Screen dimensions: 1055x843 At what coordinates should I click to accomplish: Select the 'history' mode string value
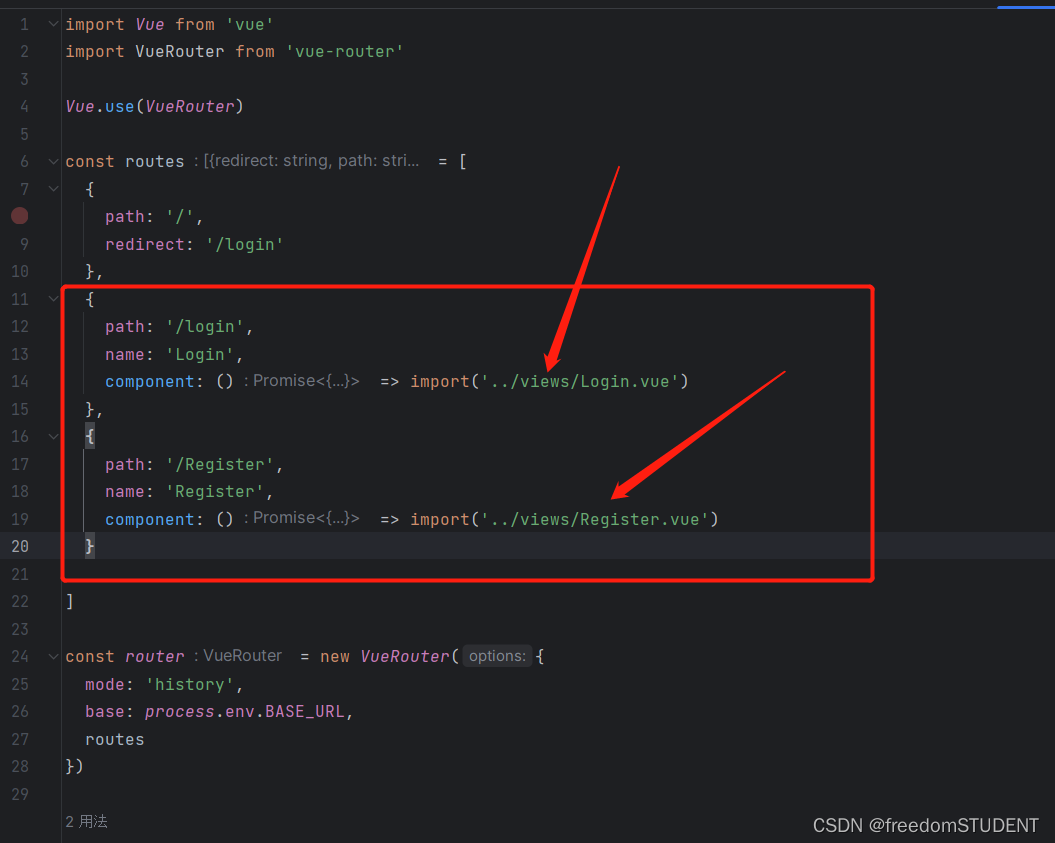tap(190, 684)
